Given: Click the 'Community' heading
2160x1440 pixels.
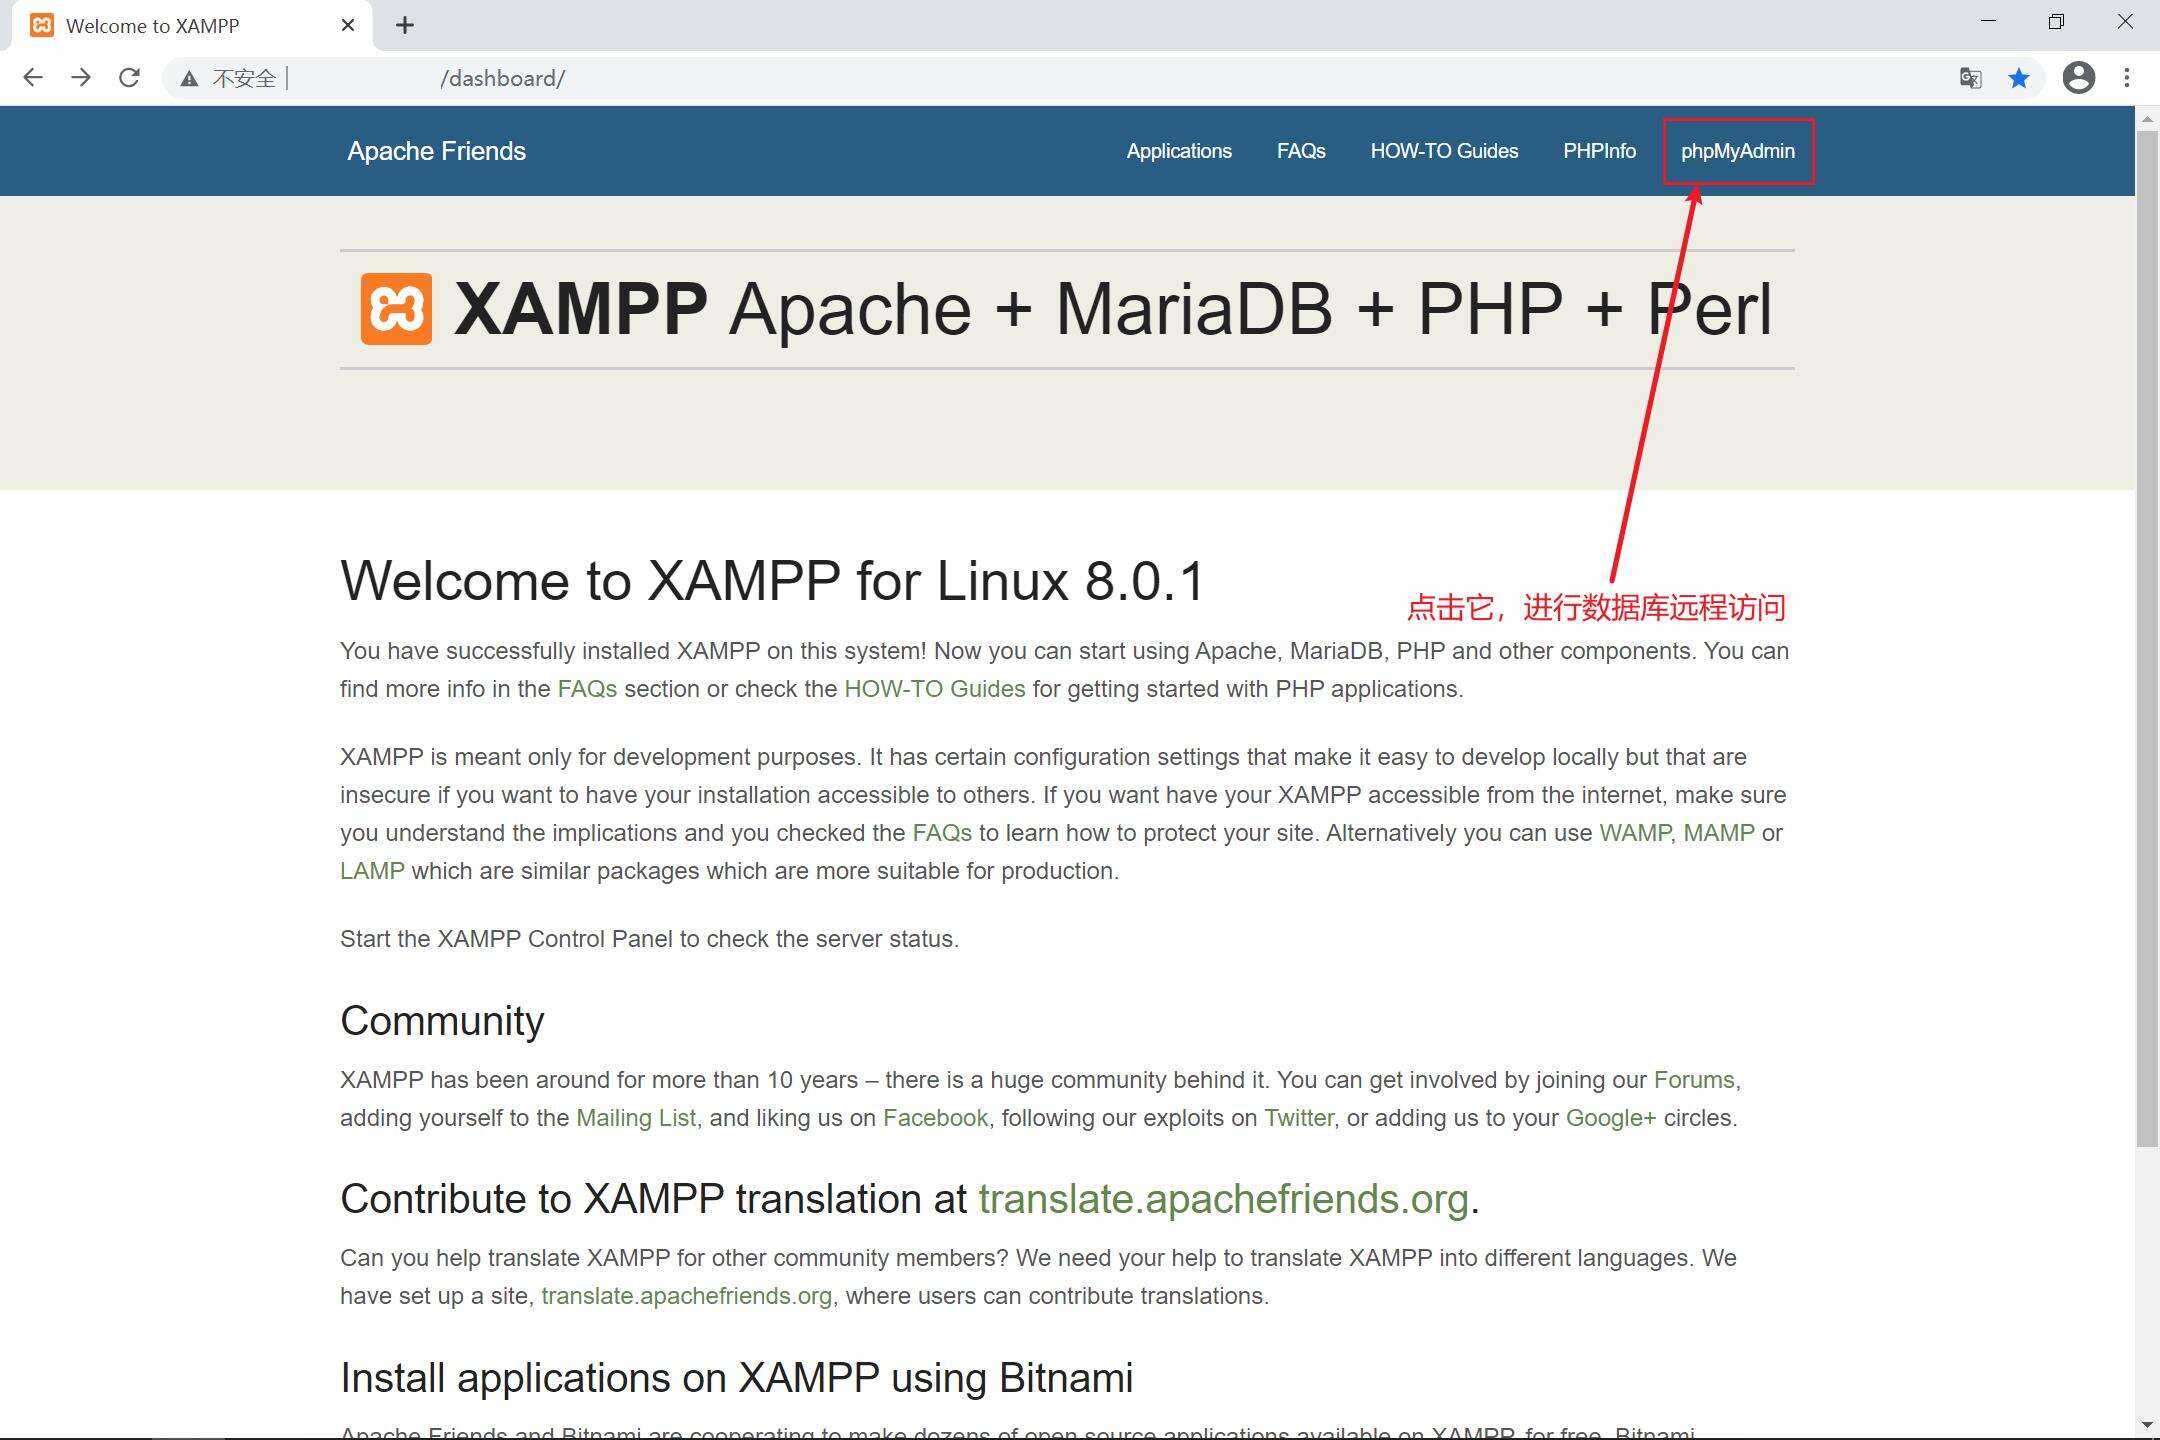Looking at the screenshot, I should pyautogui.click(x=442, y=1021).
